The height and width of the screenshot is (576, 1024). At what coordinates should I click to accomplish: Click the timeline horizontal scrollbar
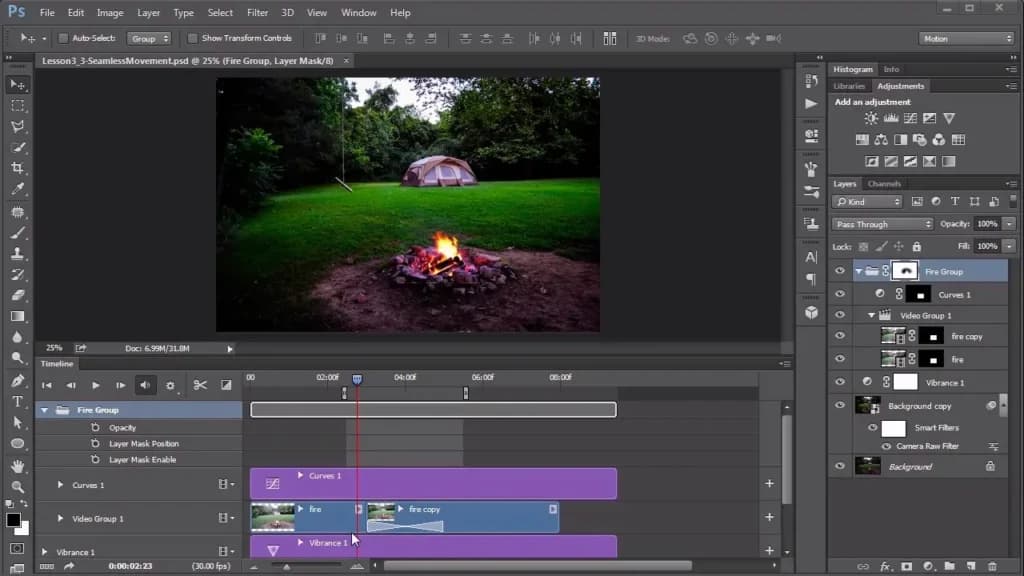538,566
